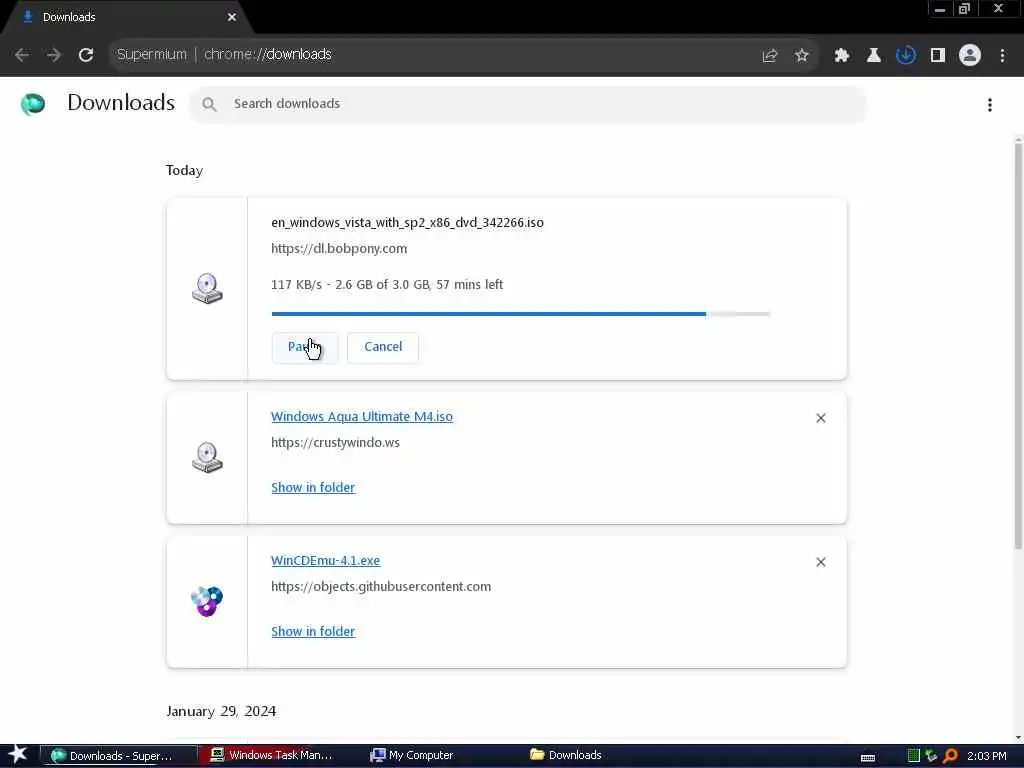Remove WinCDEmu-4.1.exe from list
This screenshot has width=1024, height=768.
click(821, 562)
